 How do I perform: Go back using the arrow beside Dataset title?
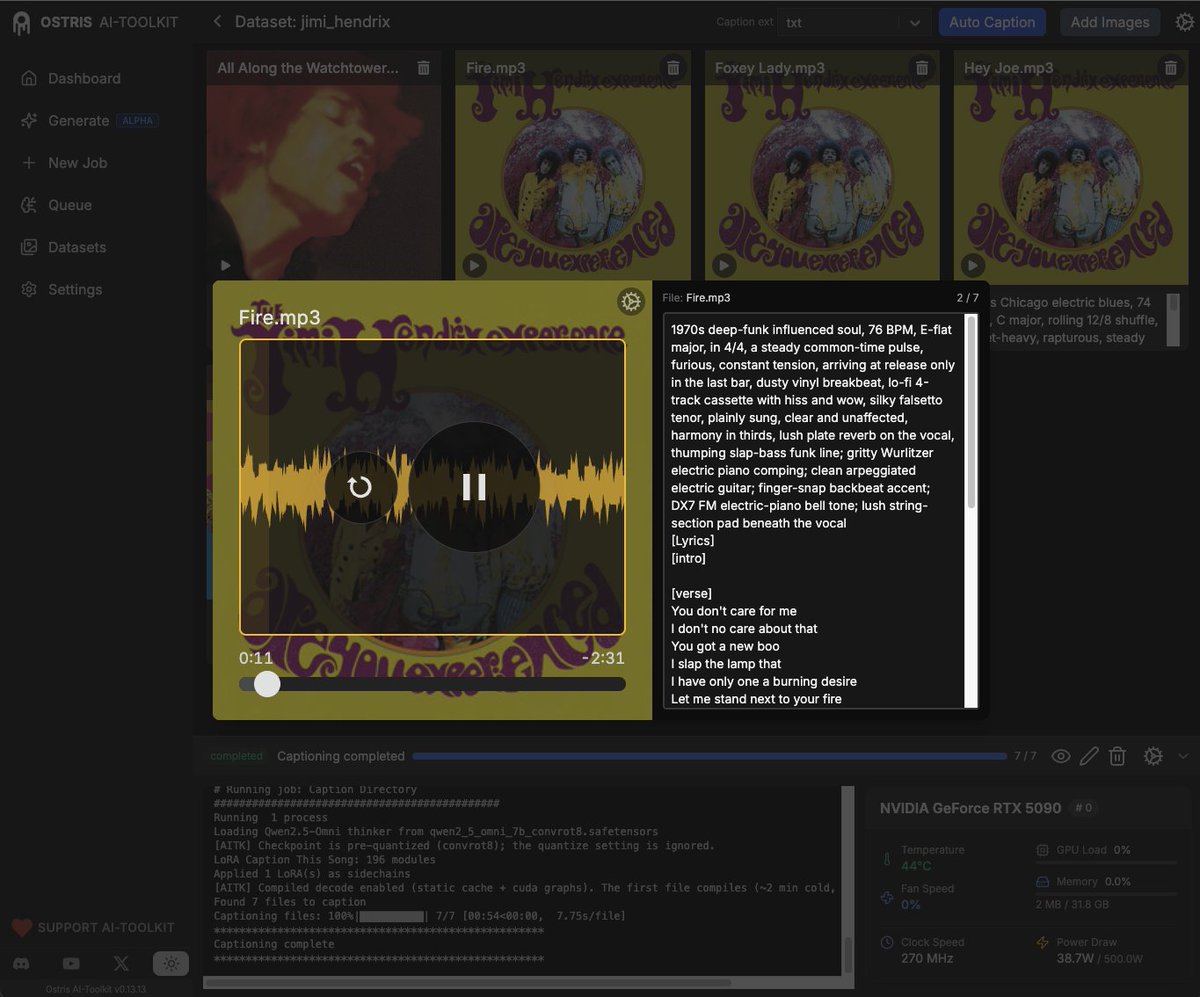218,21
